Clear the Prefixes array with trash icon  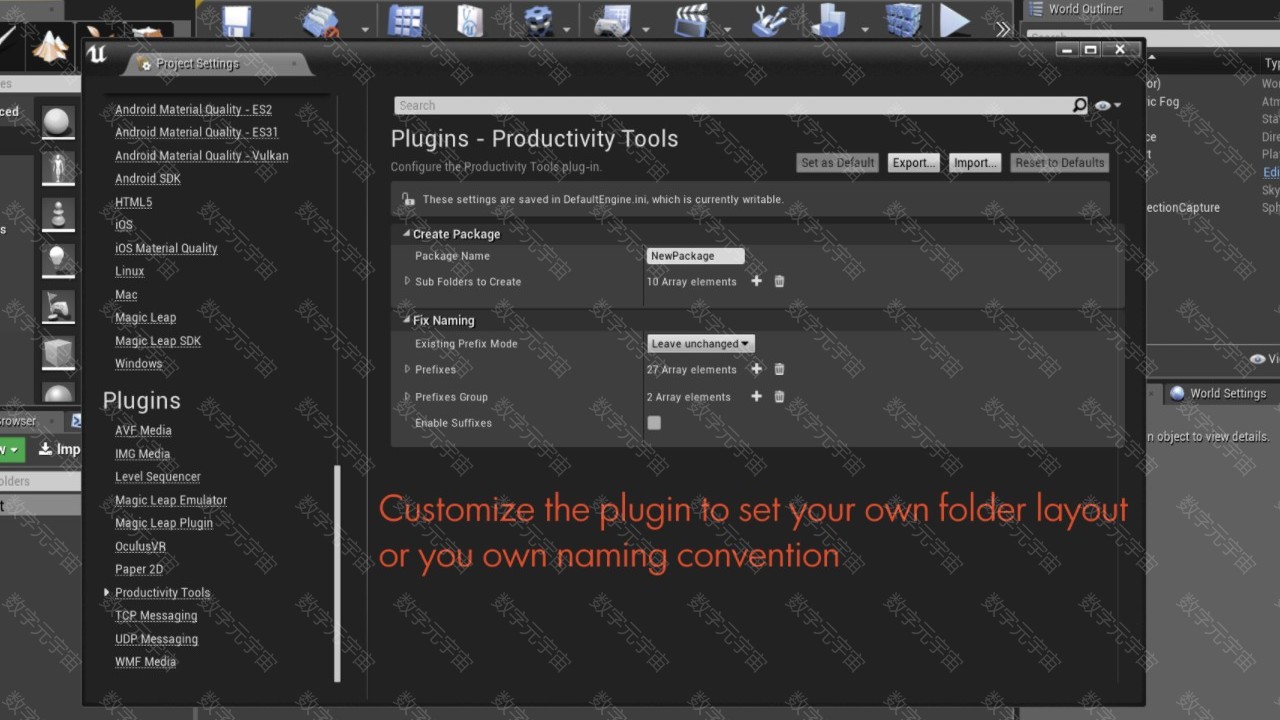[779, 370]
